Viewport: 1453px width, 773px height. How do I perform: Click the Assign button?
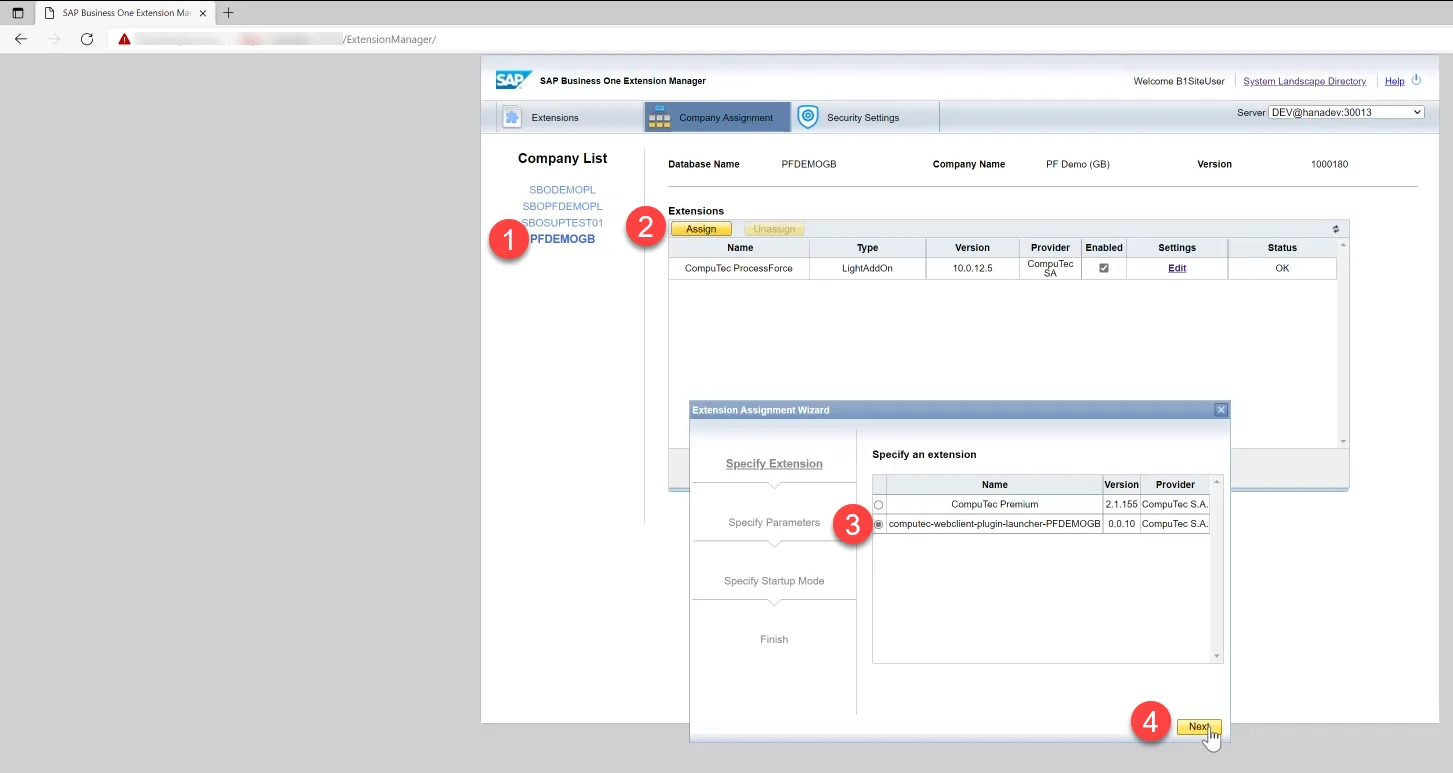tap(701, 228)
